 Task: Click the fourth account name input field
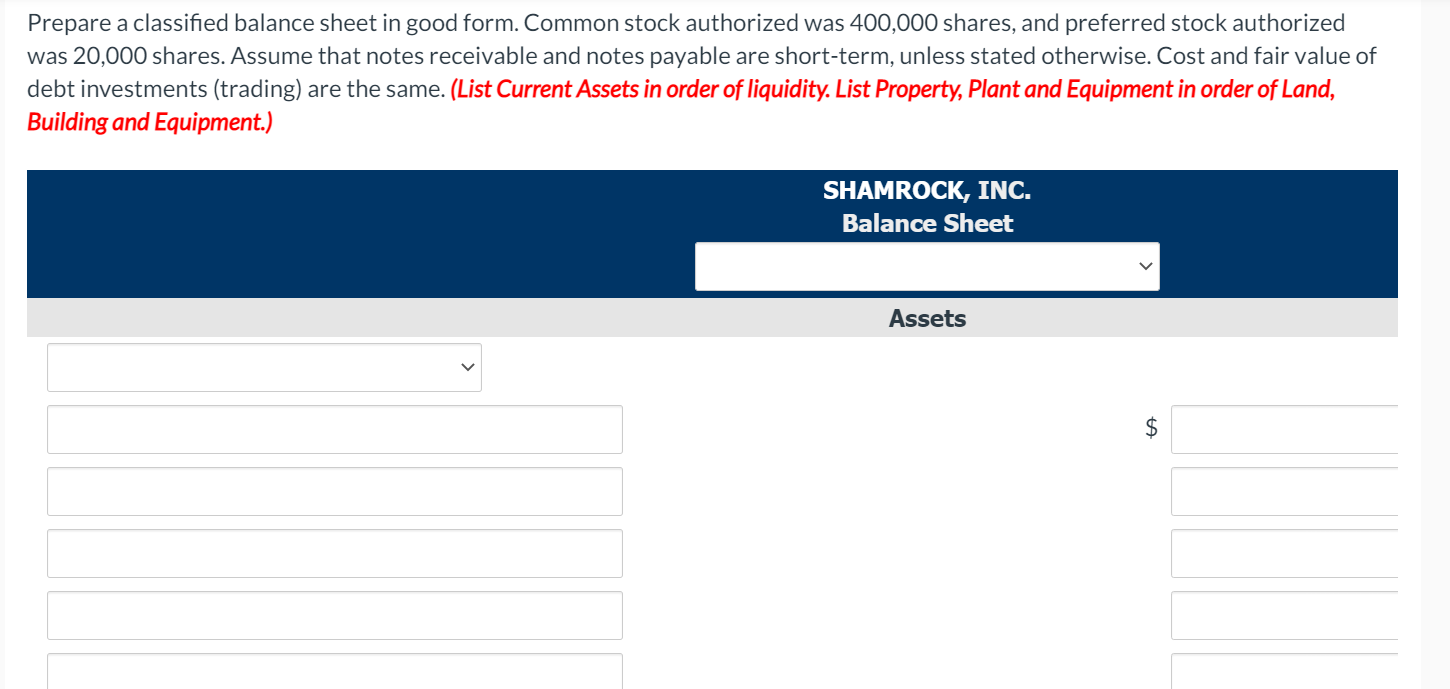pos(334,615)
